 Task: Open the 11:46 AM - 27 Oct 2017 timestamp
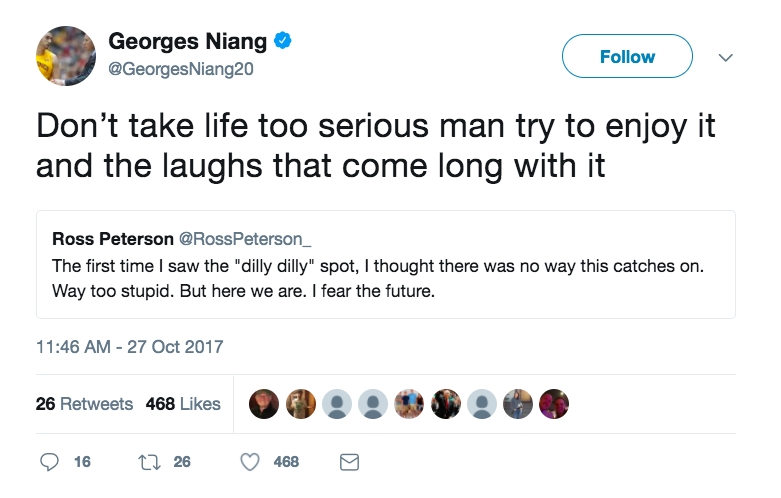coord(129,347)
